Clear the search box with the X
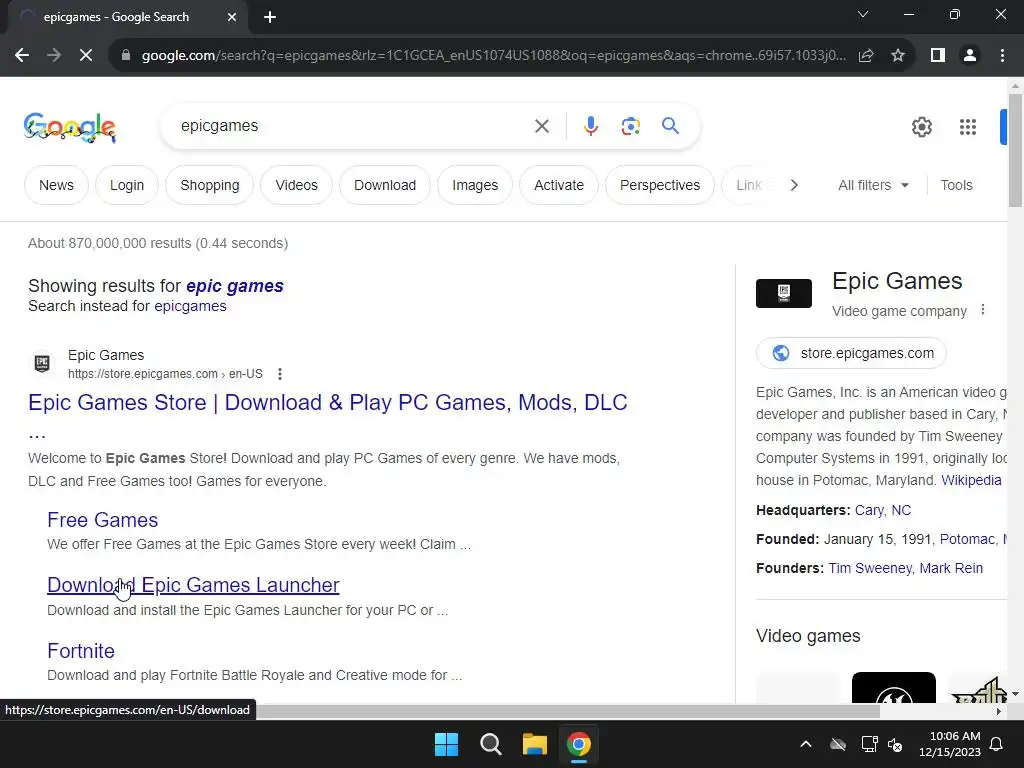Screen dimensions: 1024x768 coord(542,126)
